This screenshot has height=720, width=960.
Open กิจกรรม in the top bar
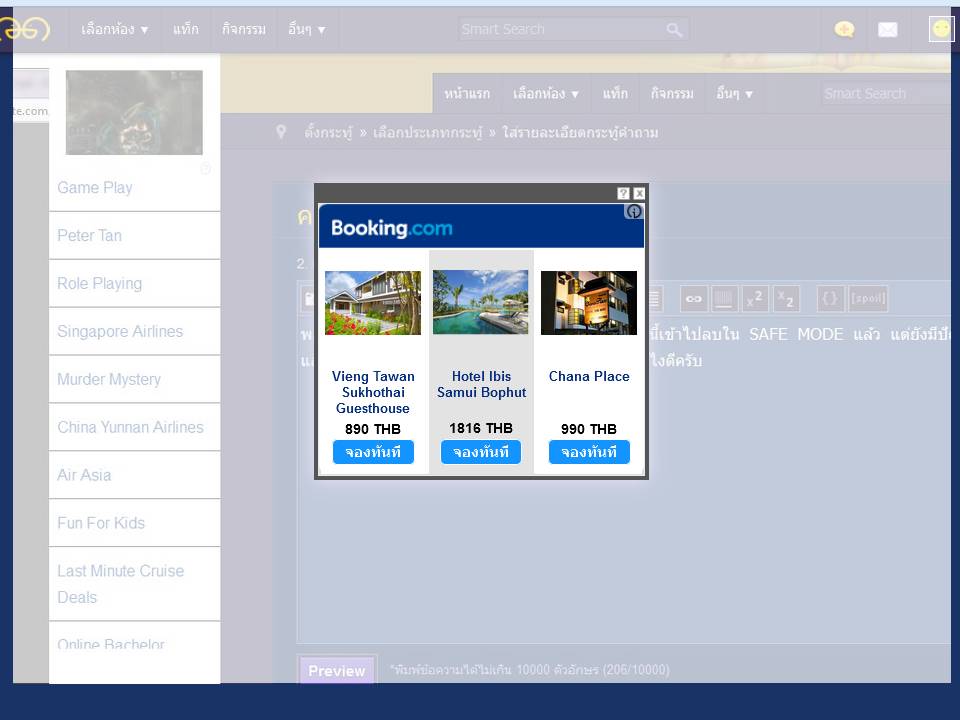point(244,29)
